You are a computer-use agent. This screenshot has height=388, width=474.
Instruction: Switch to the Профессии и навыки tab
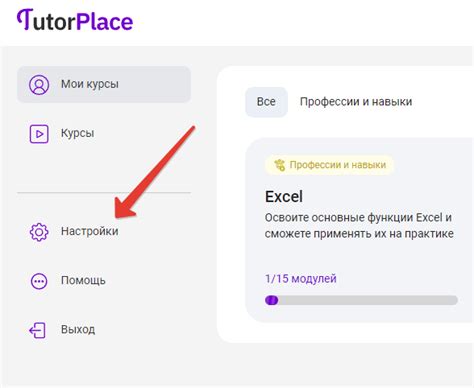tap(356, 102)
